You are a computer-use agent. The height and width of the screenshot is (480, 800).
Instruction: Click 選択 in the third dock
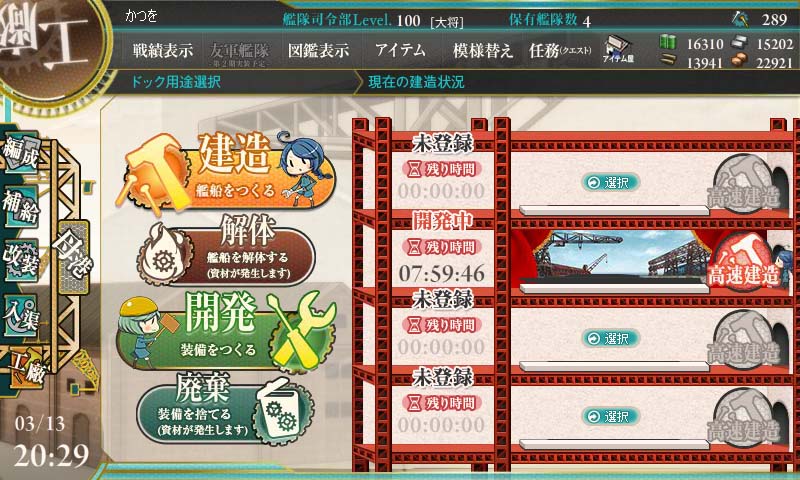pos(611,338)
